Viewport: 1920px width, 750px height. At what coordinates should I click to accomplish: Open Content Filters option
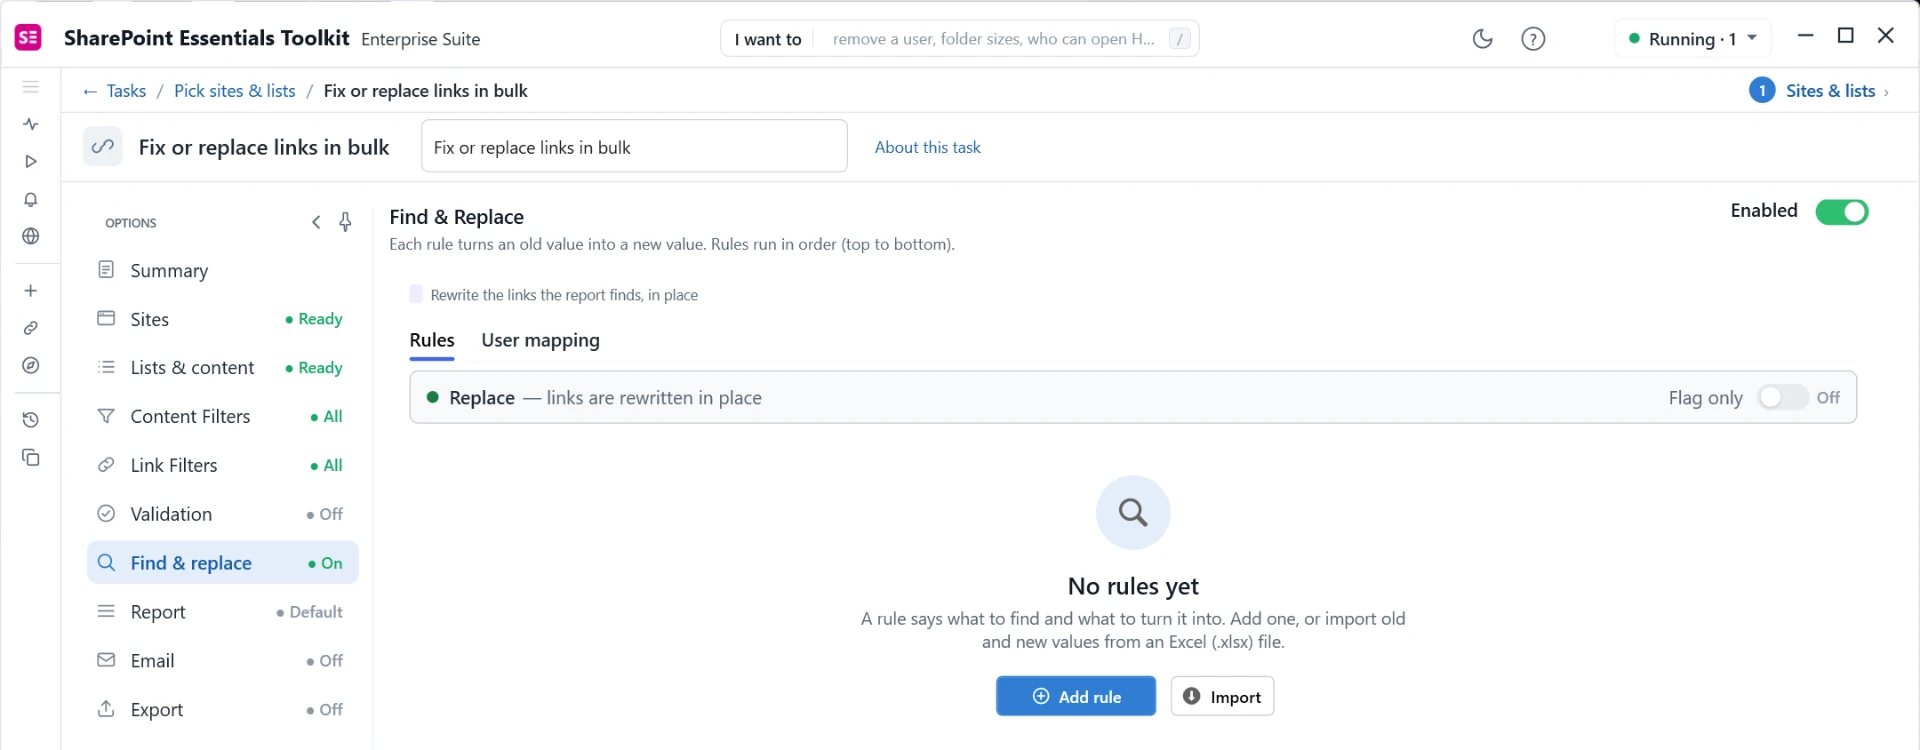click(x=223, y=417)
